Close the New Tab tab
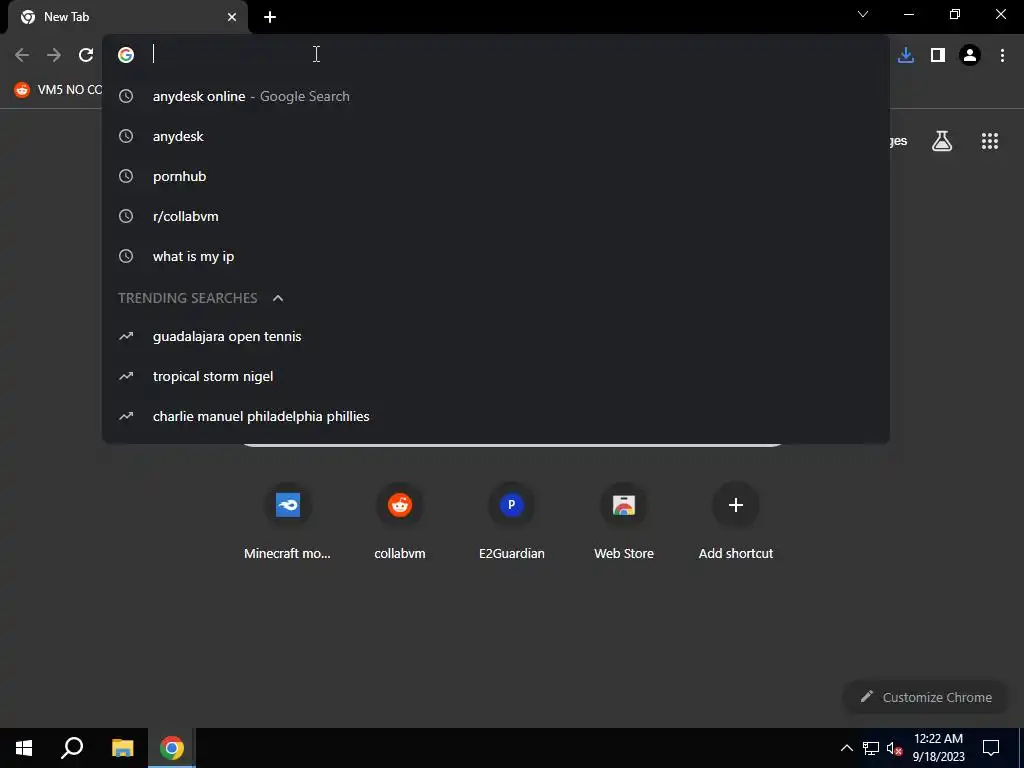 click(232, 17)
